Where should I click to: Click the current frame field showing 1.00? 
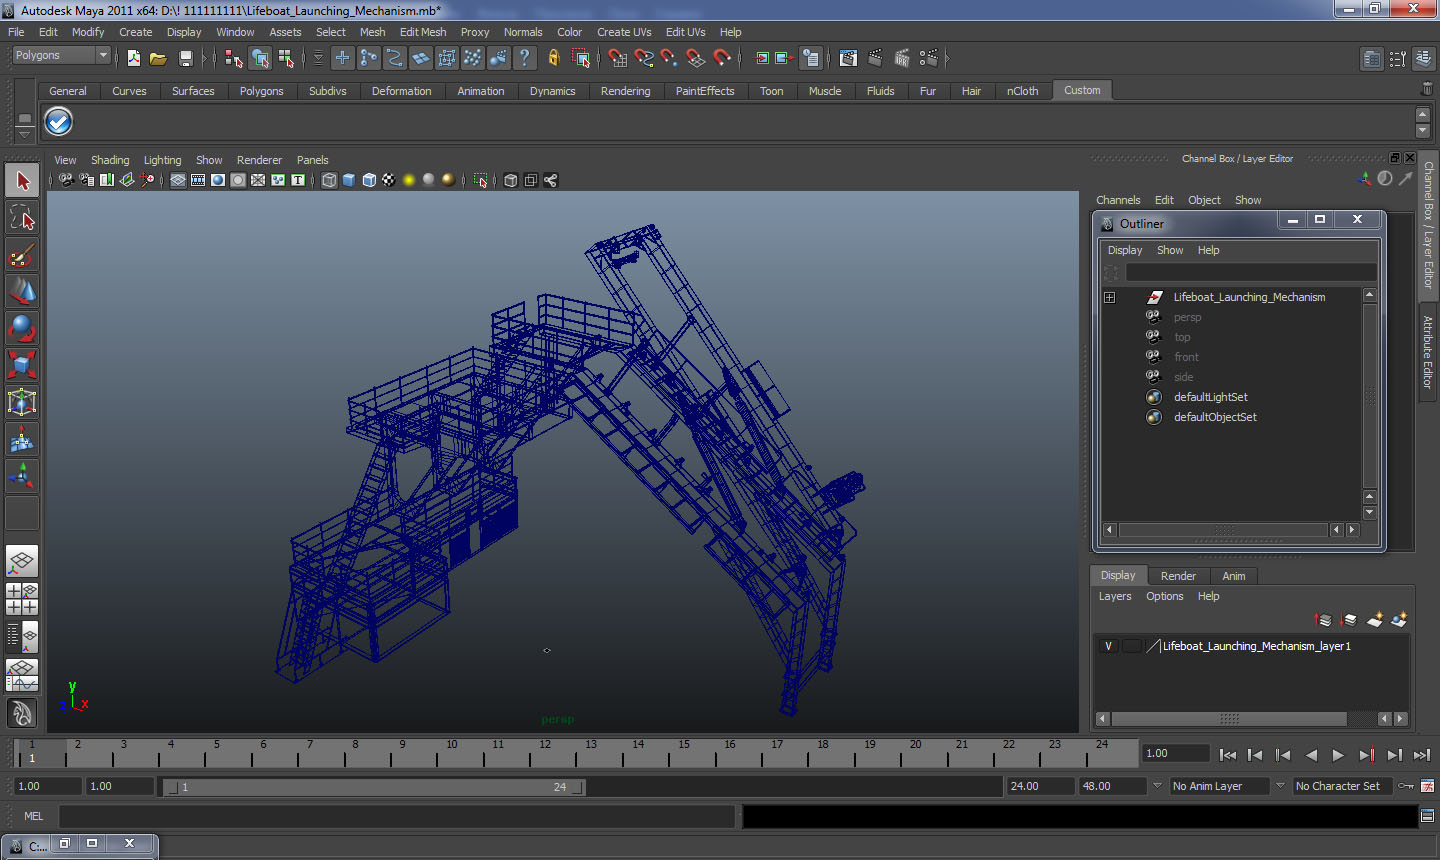pyautogui.click(x=1175, y=754)
